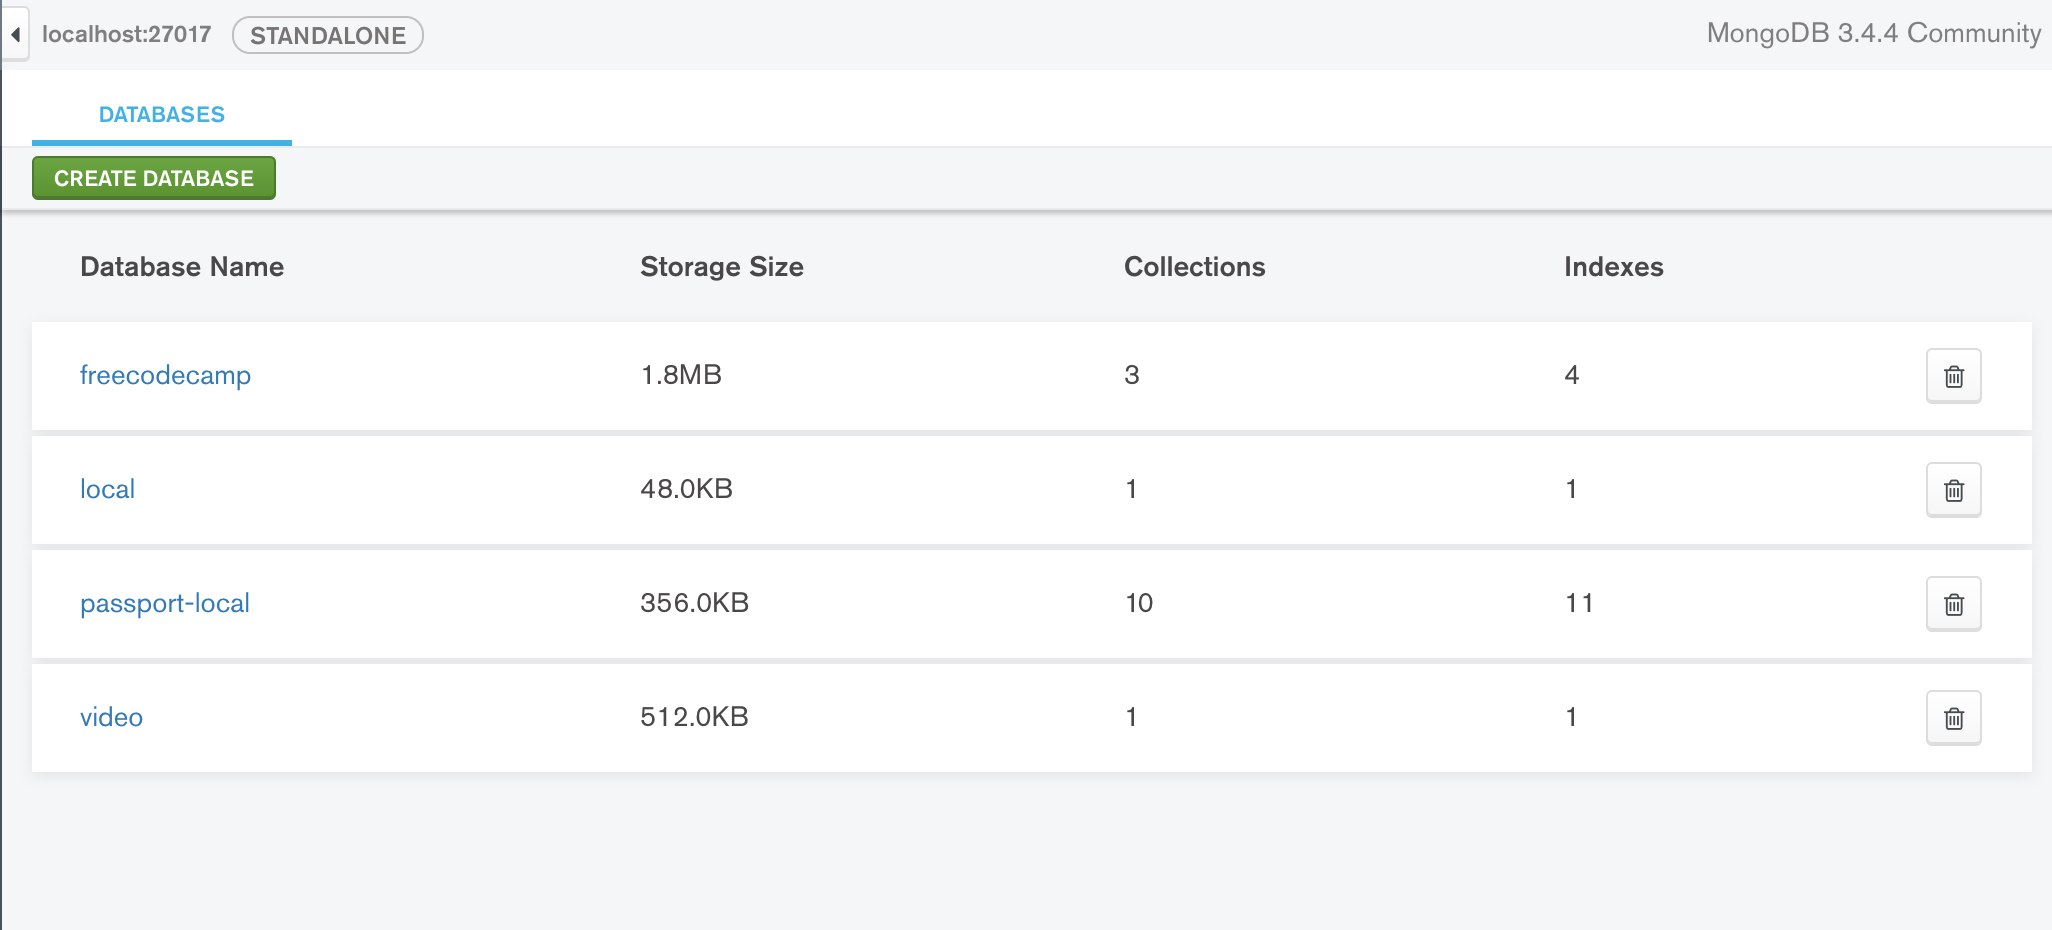Click the MongoDB 3.4.4 Community version text

pyautogui.click(x=1873, y=34)
